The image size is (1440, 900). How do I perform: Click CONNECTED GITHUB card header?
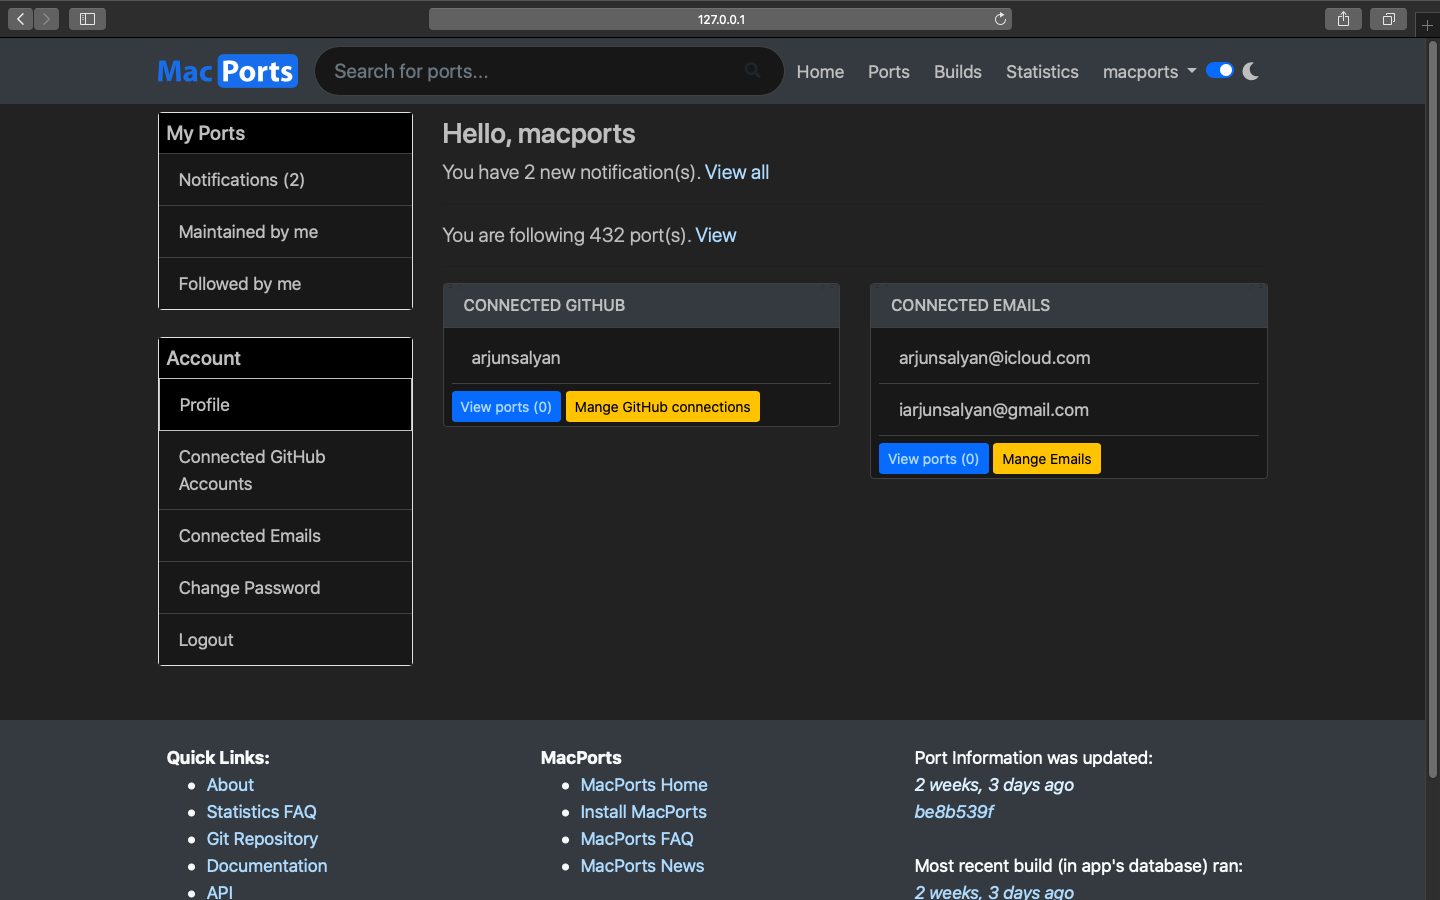[641, 306]
